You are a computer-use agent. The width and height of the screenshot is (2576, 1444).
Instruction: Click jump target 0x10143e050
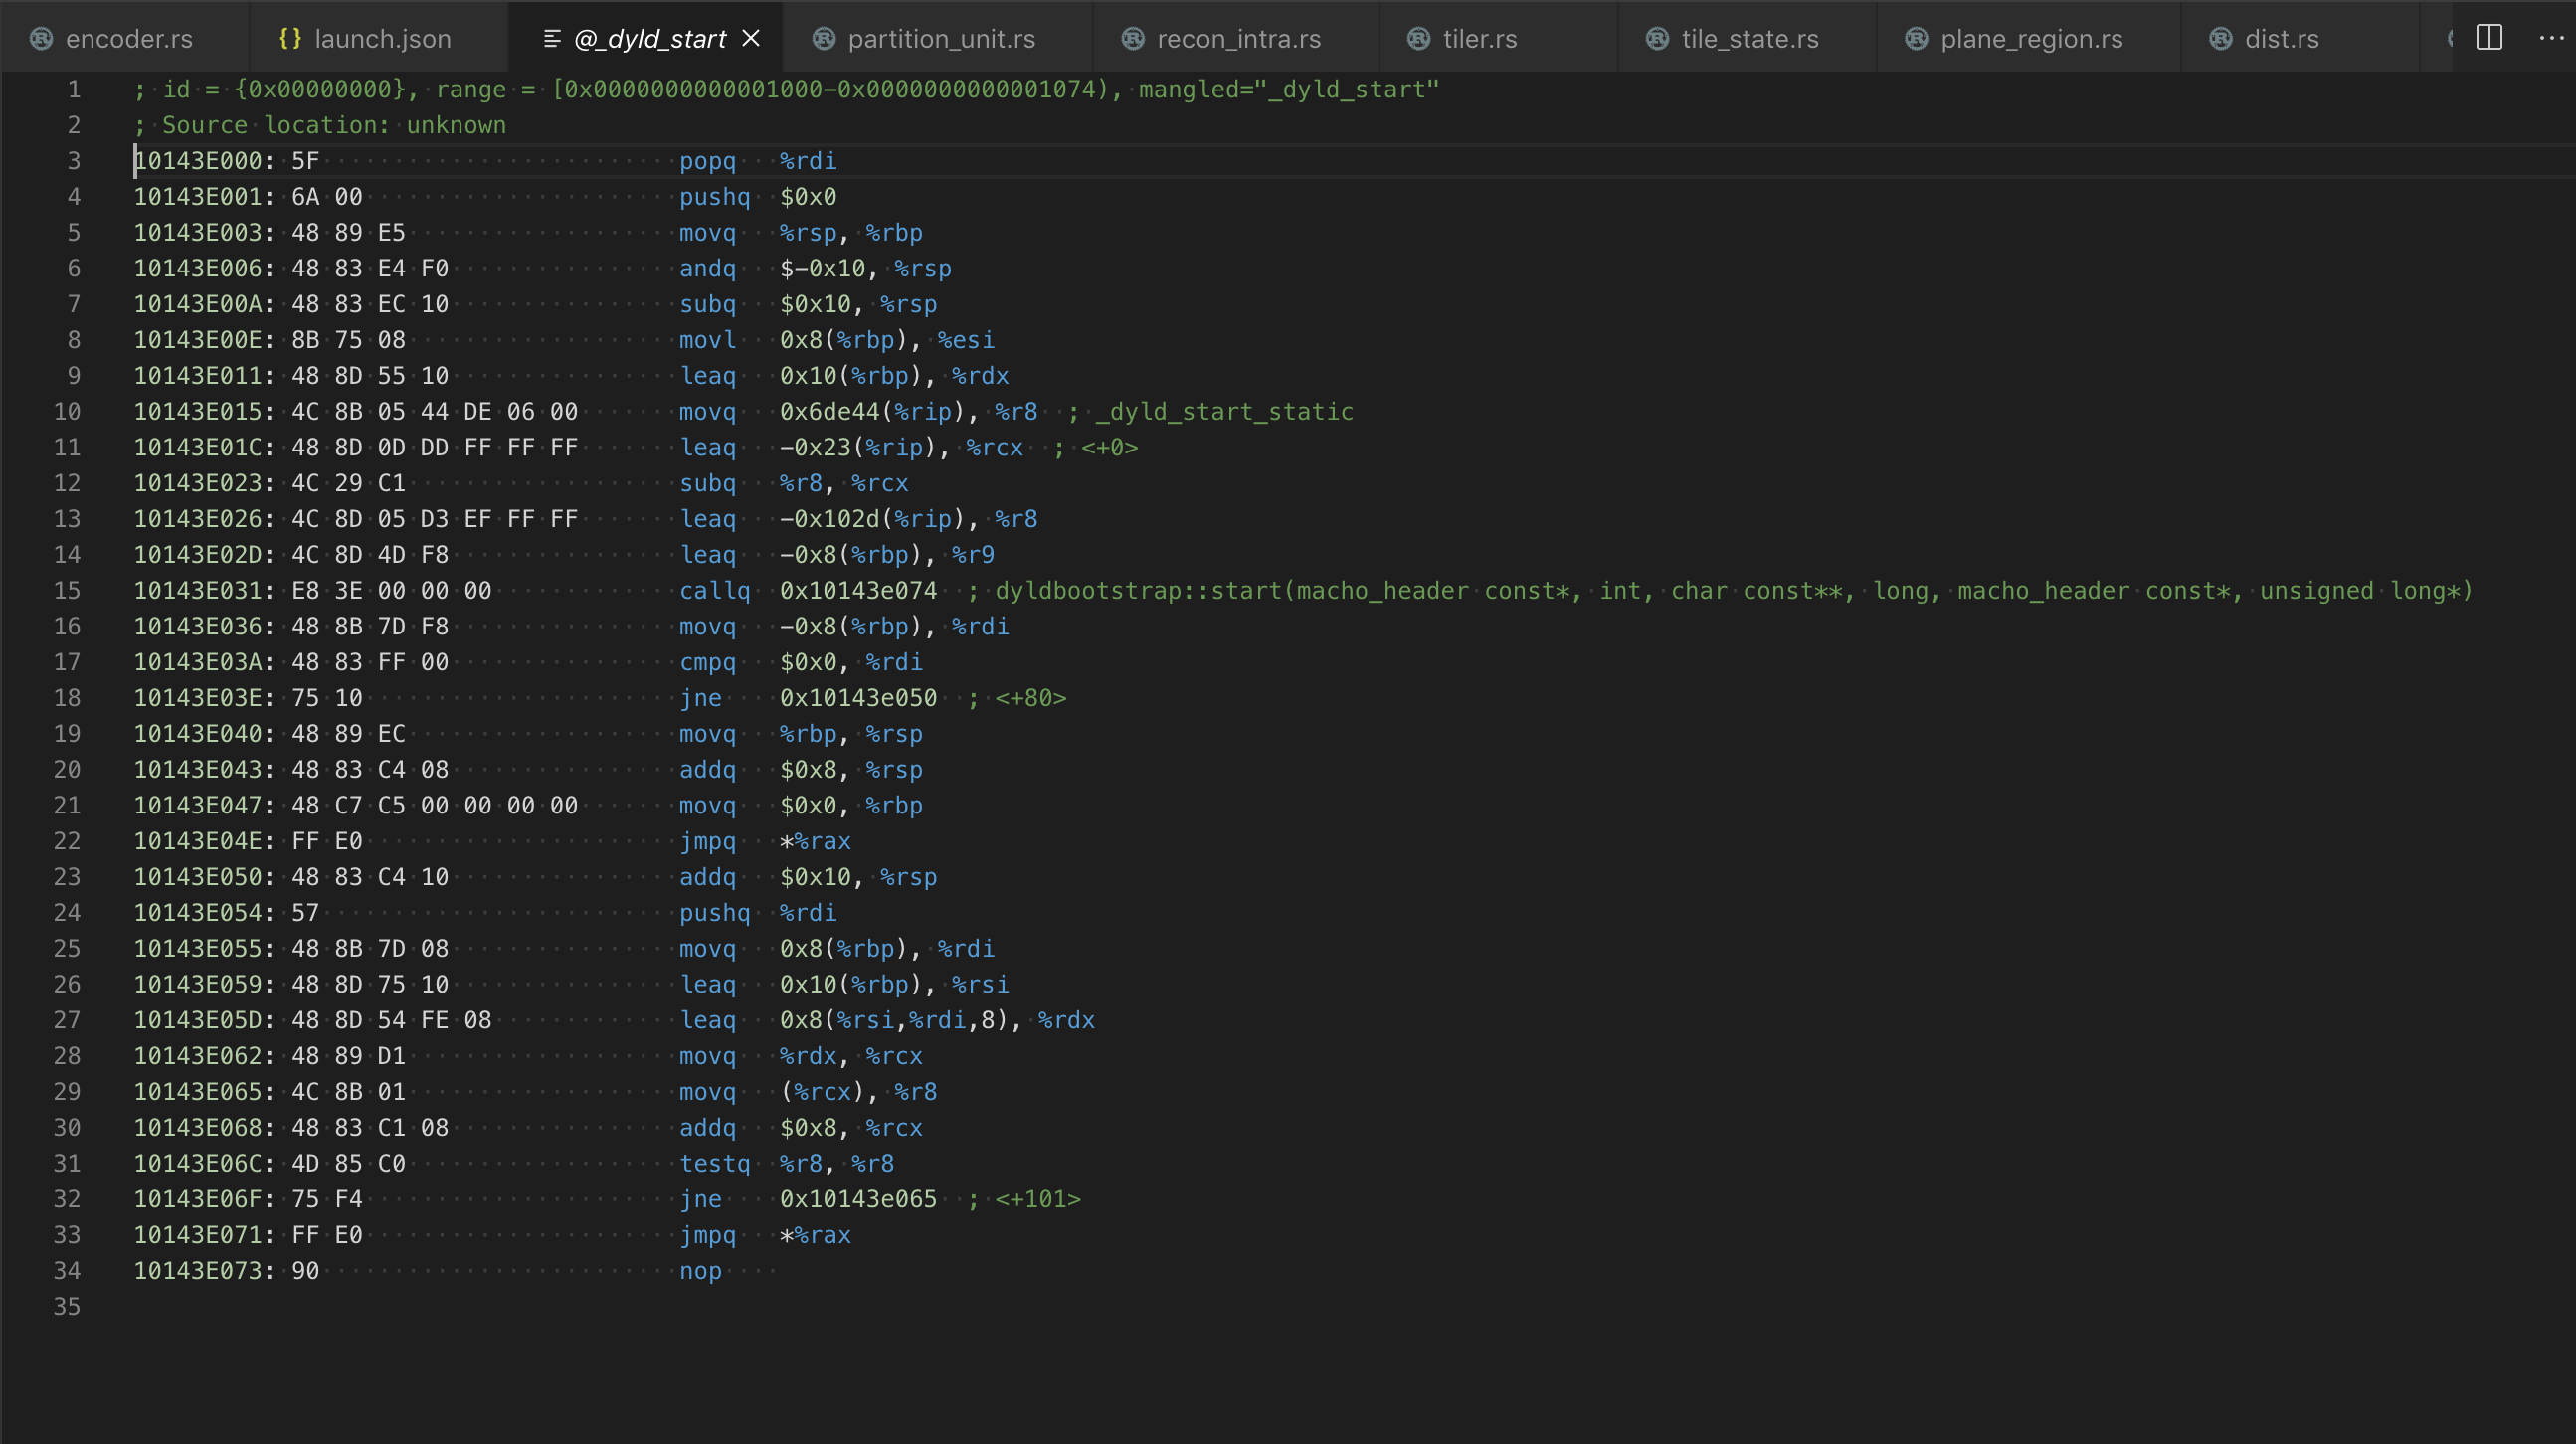pos(859,698)
